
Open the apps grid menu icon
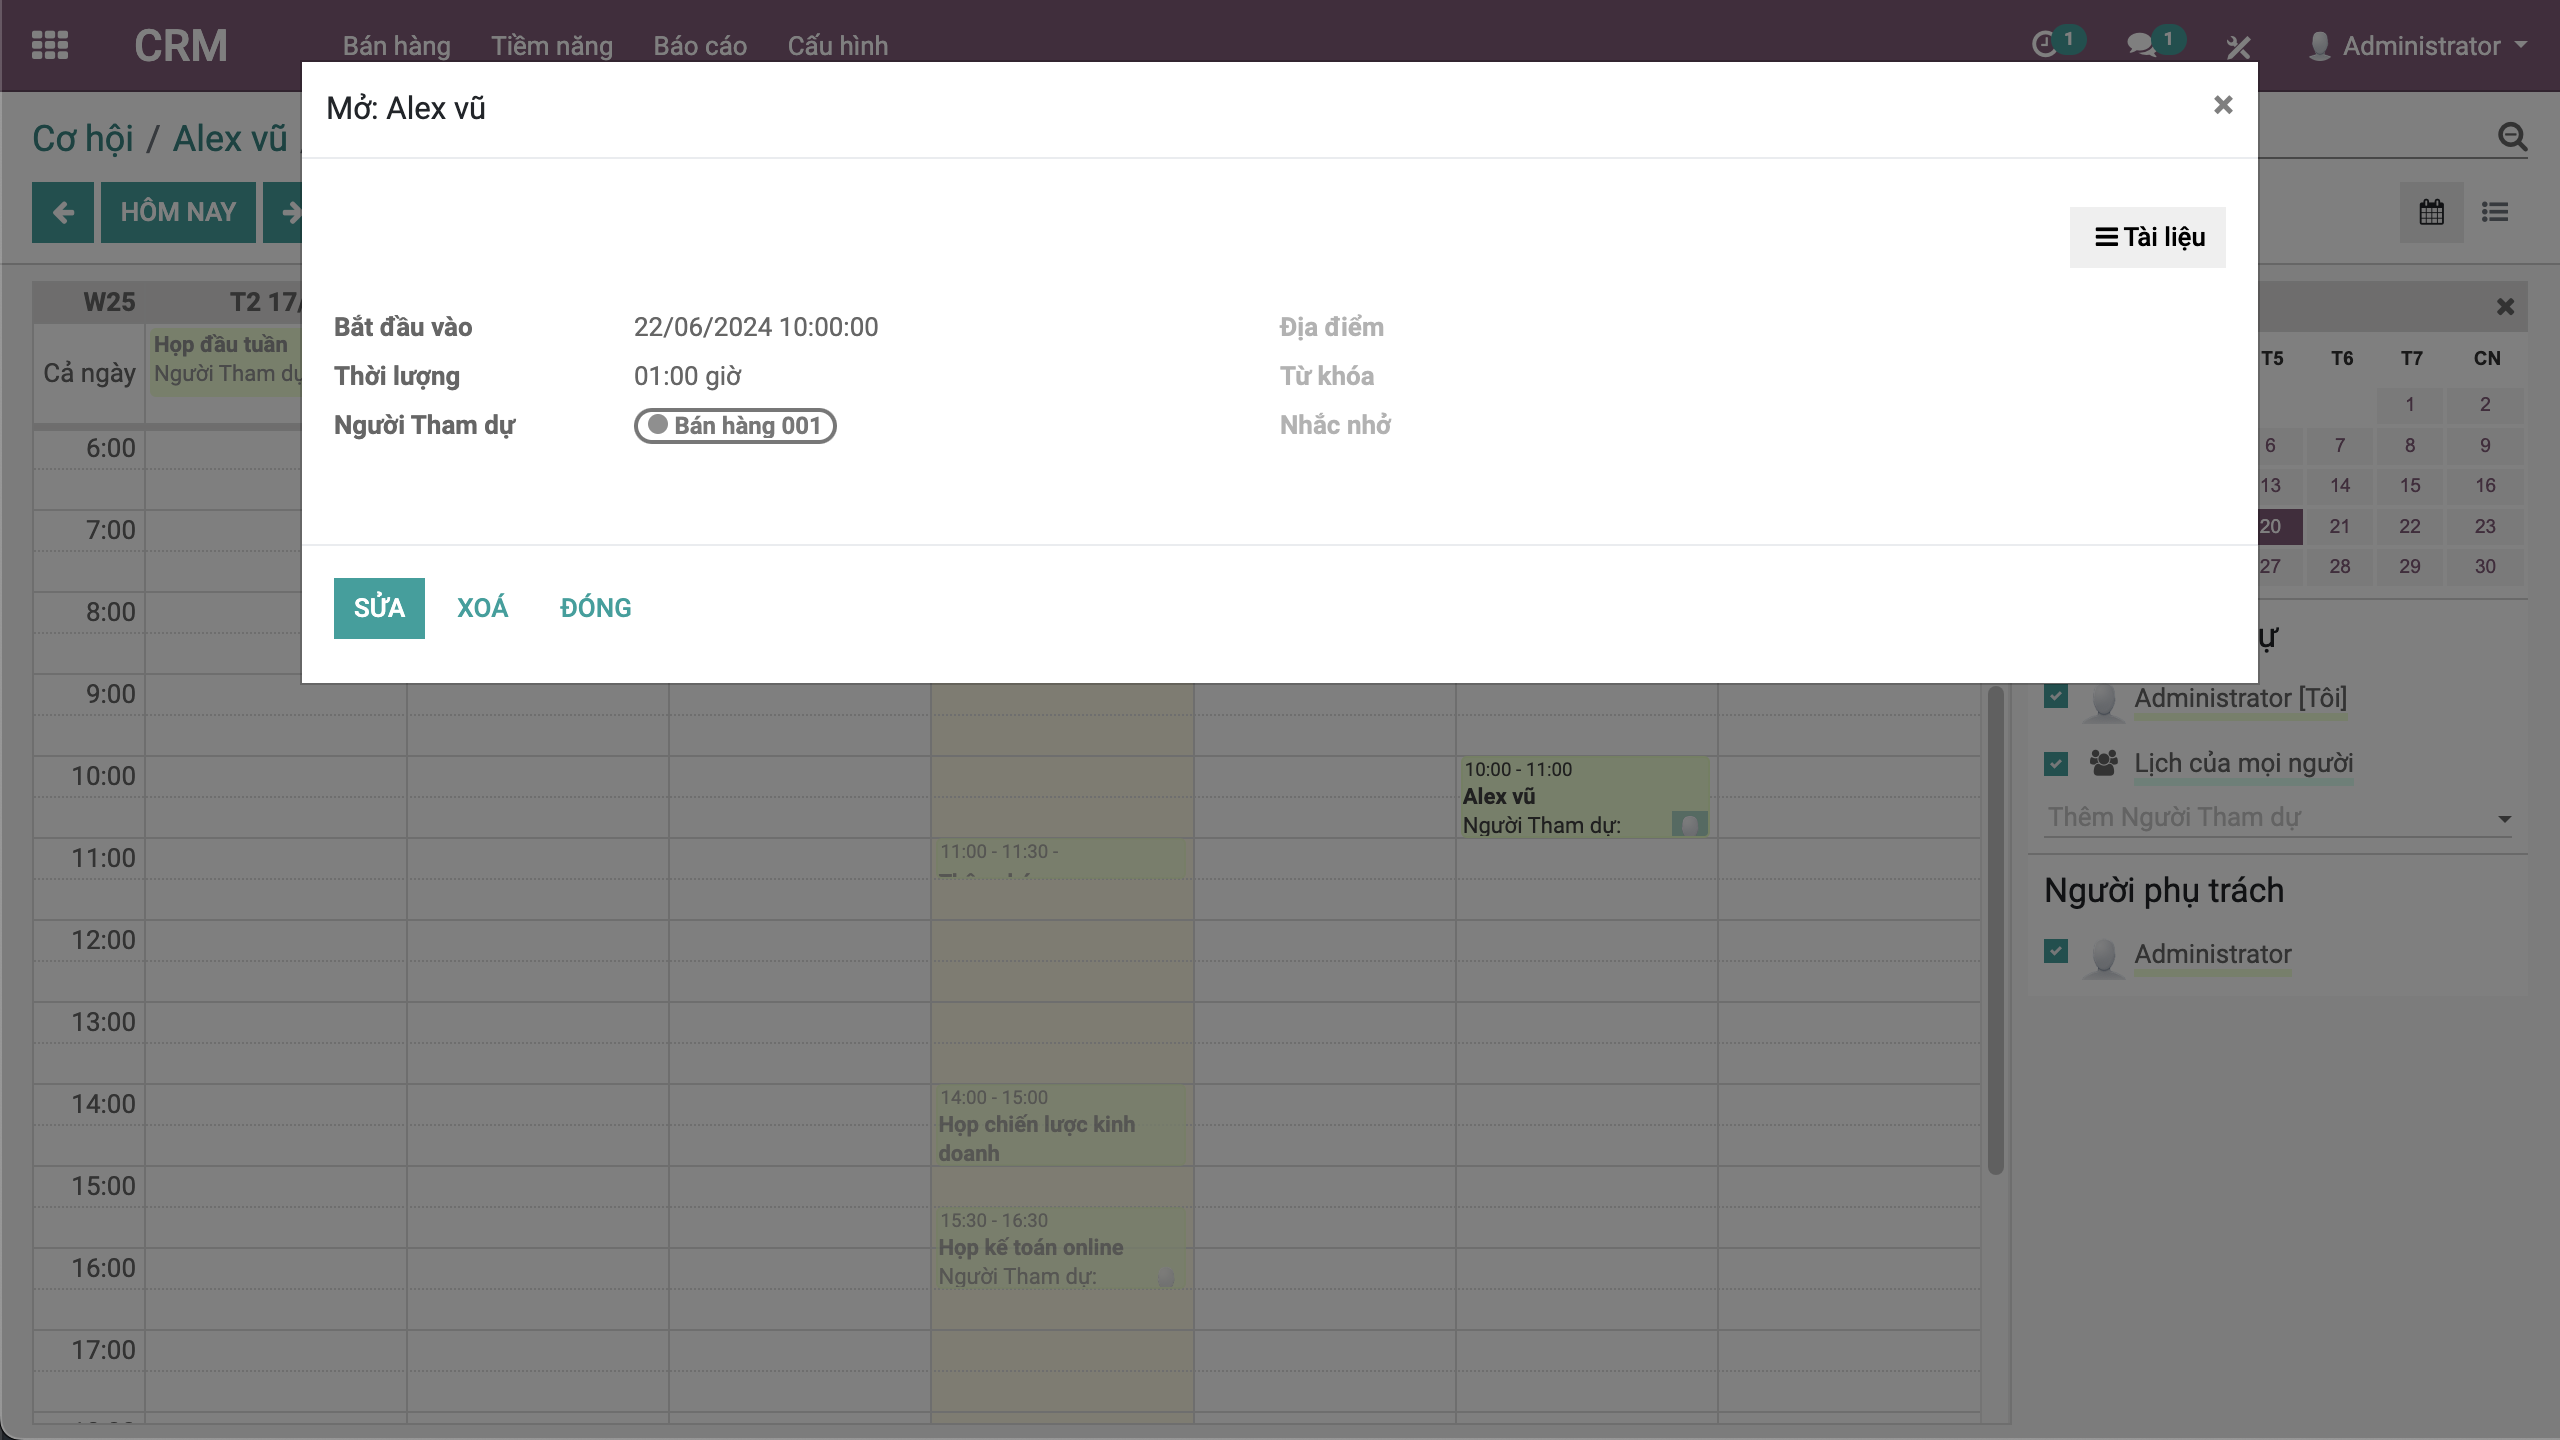(50, 45)
